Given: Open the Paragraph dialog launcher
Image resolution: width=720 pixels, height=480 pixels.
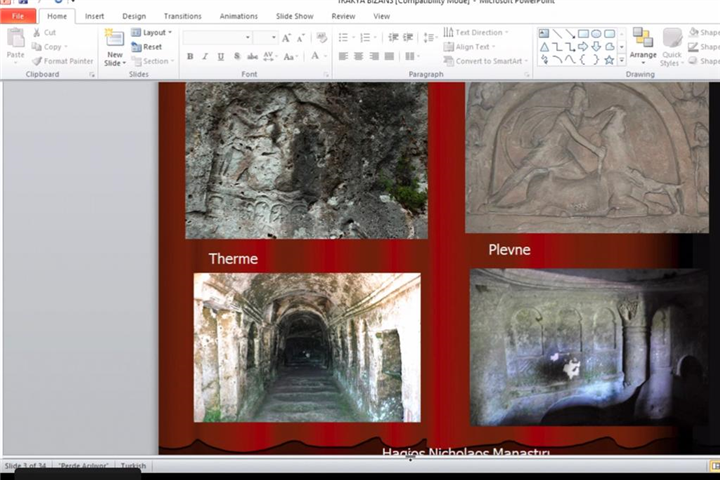Looking at the screenshot, I should click(x=527, y=74).
